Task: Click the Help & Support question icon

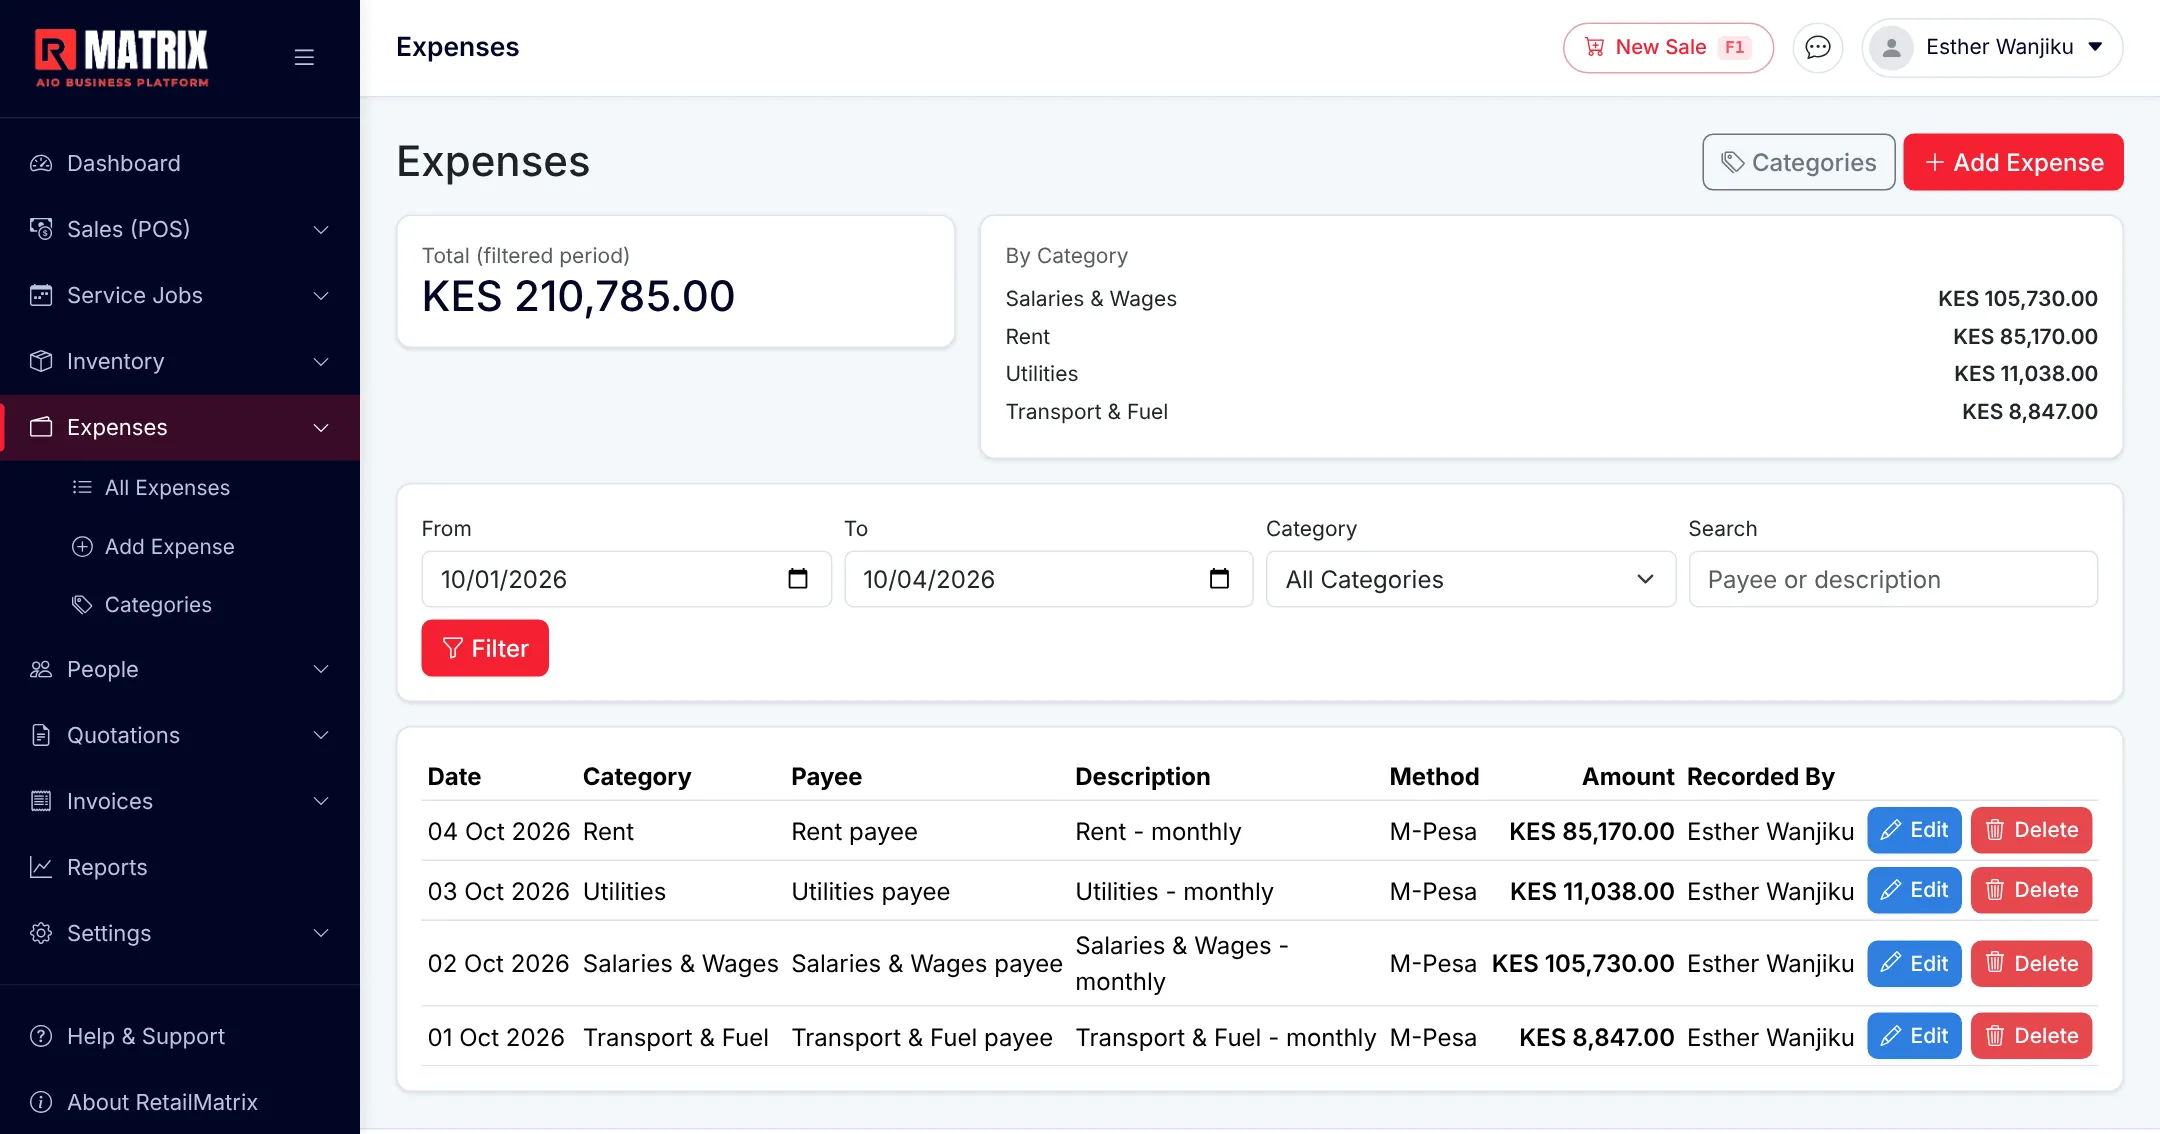Action: pyautogui.click(x=41, y=1036)
